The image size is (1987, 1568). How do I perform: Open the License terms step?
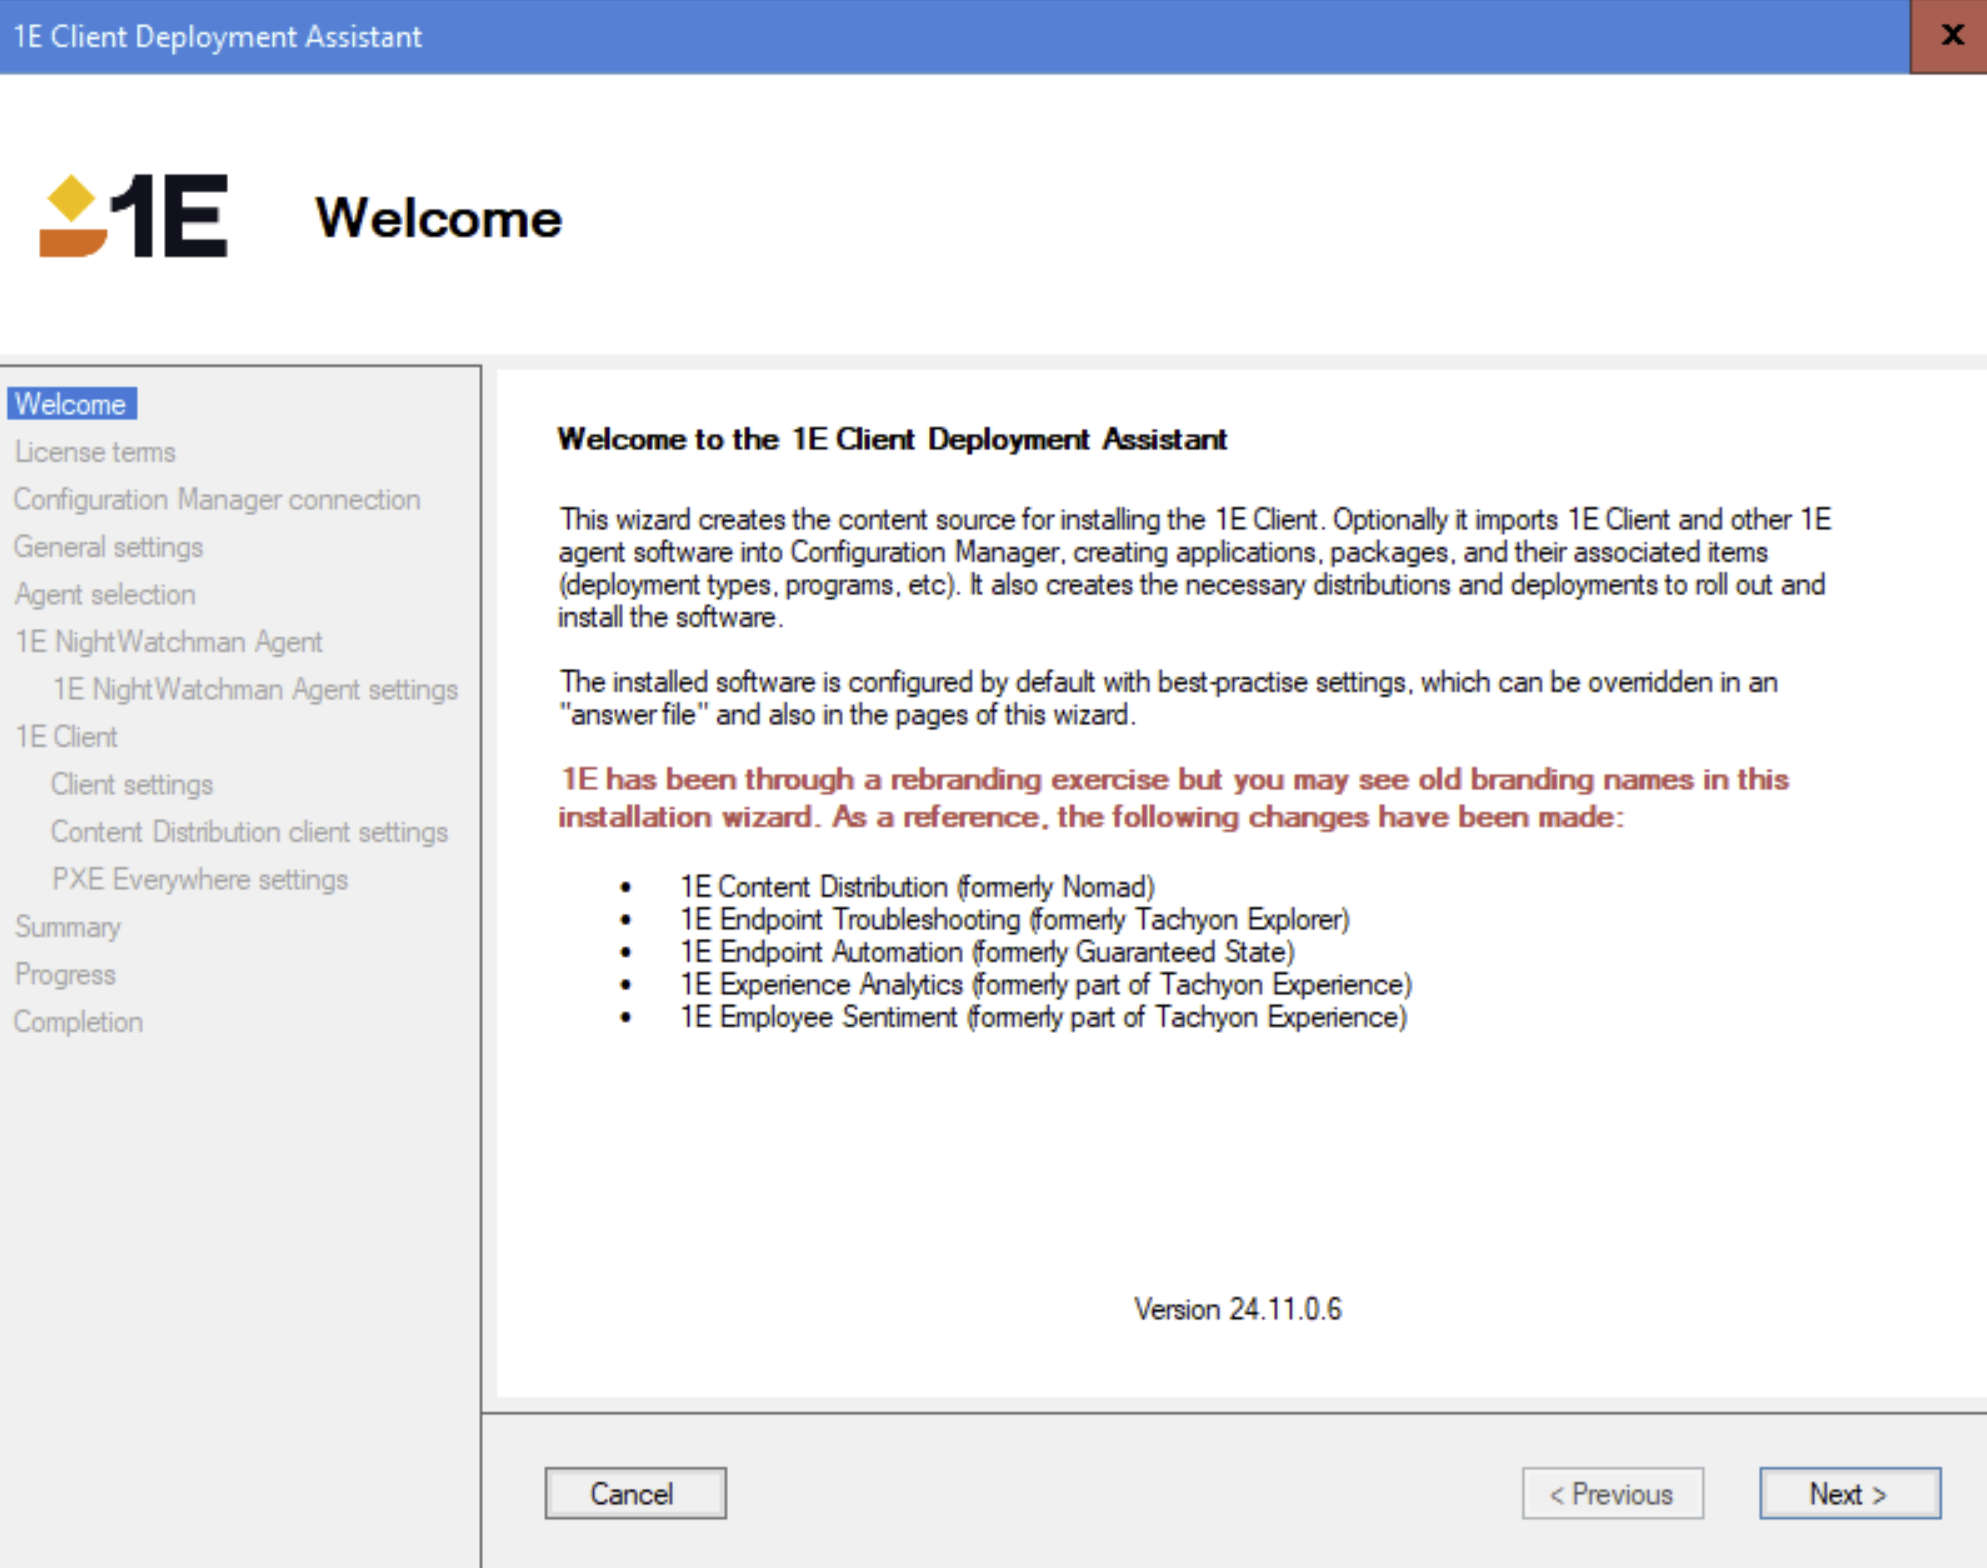tap(95, 452)
